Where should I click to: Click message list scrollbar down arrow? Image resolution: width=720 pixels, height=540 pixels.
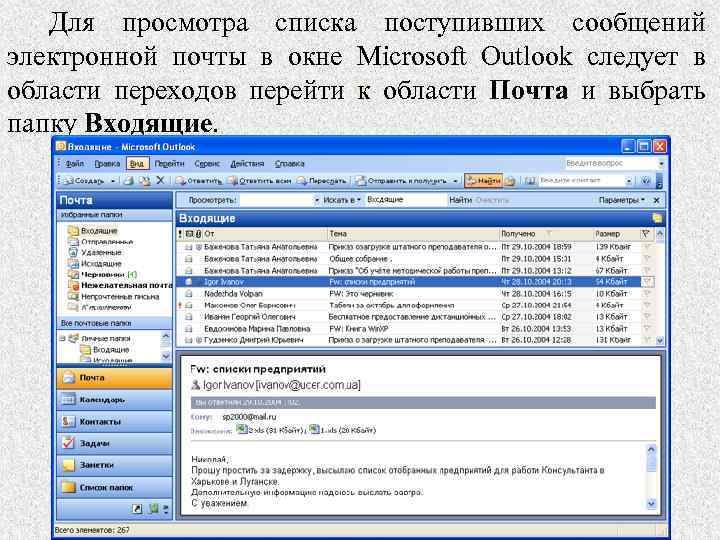[x=660, y=341]
